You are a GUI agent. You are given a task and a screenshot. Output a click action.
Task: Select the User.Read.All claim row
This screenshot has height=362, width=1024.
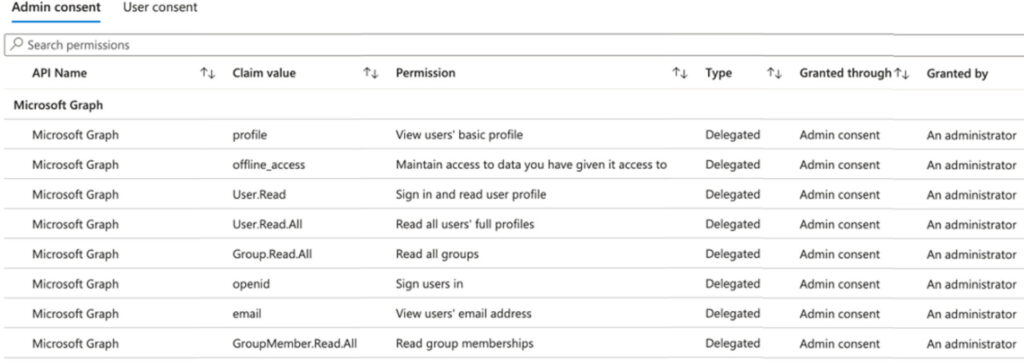[512, 224]
